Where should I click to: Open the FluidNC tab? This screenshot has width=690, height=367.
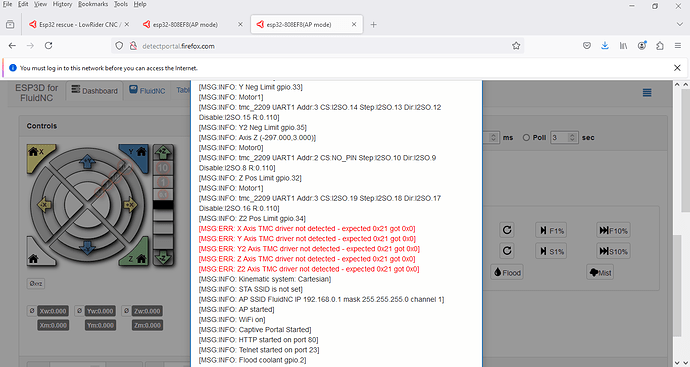pyautogui.click(x=147, y=90)
